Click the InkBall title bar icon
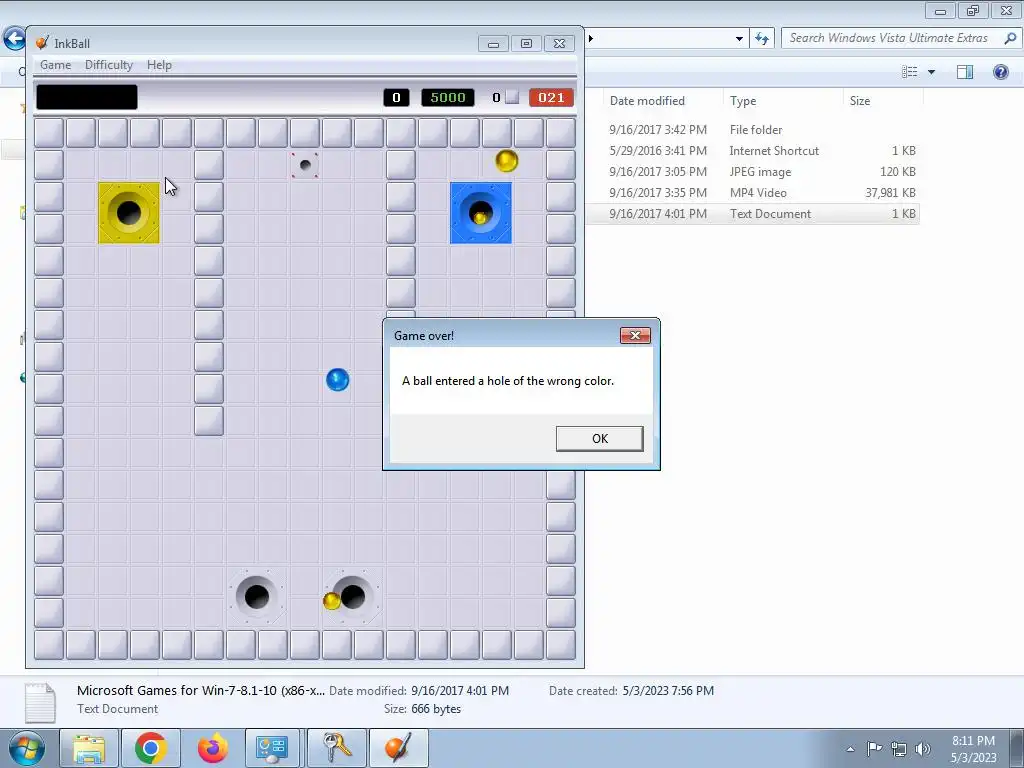Screen dimensions: 1024x768 tap(42, 43)
